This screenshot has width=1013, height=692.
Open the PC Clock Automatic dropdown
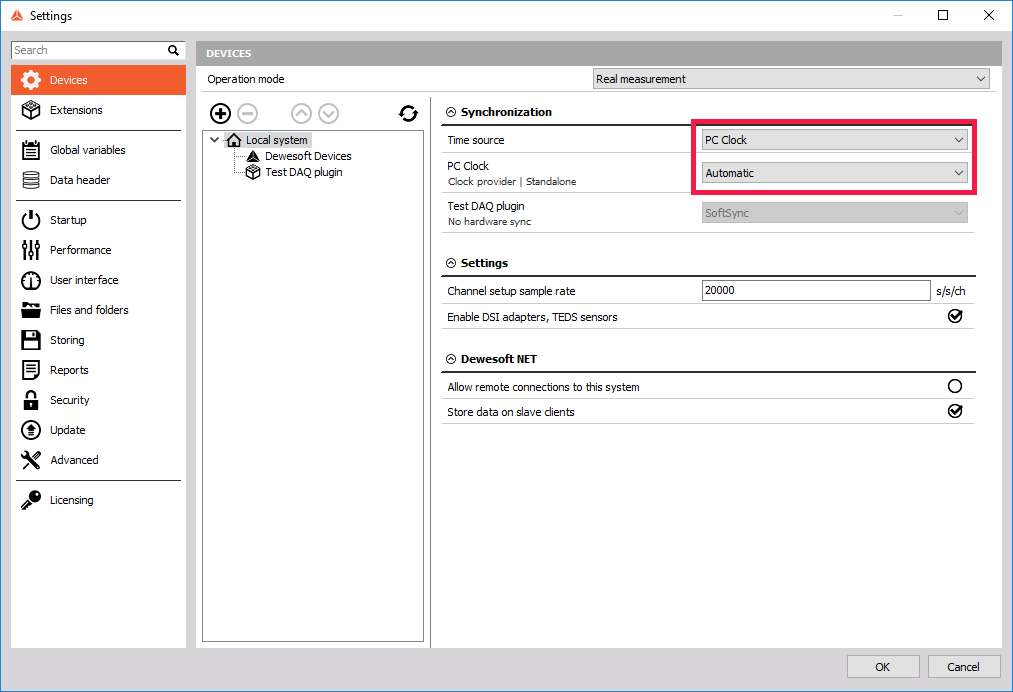coord(835,173)
